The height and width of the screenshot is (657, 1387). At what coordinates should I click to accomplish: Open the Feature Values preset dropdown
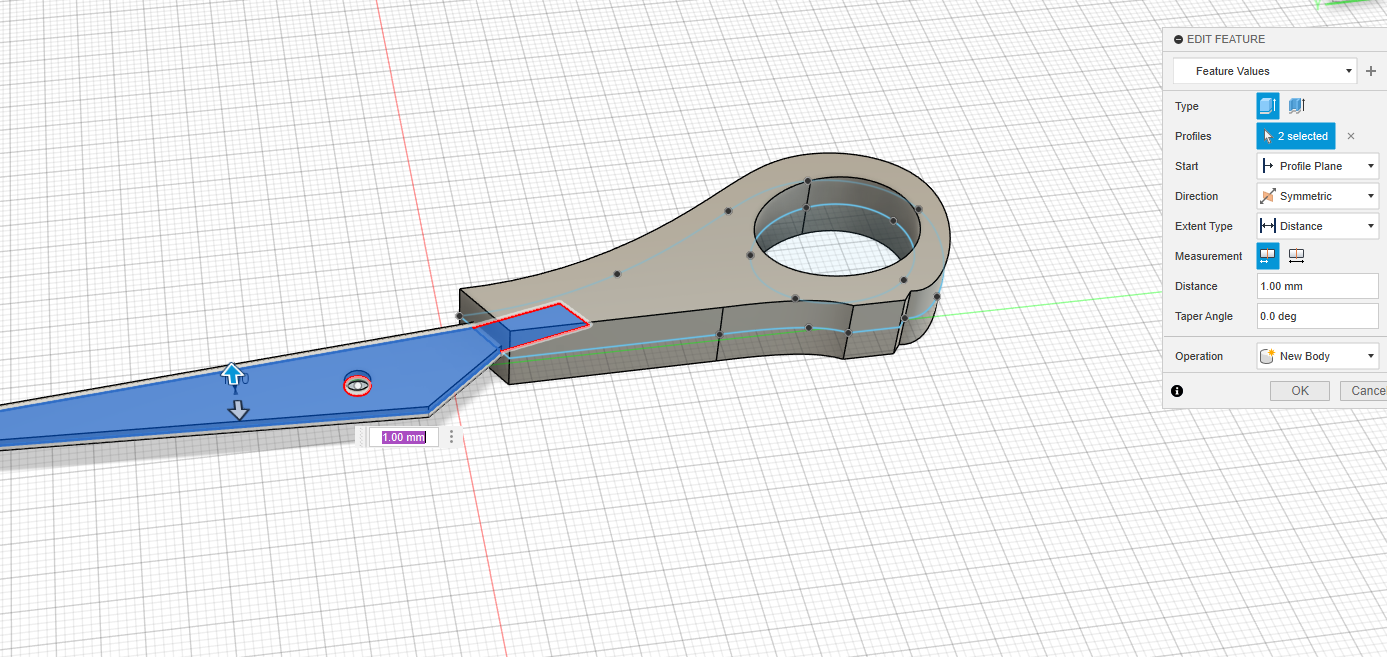[1265, 71]
